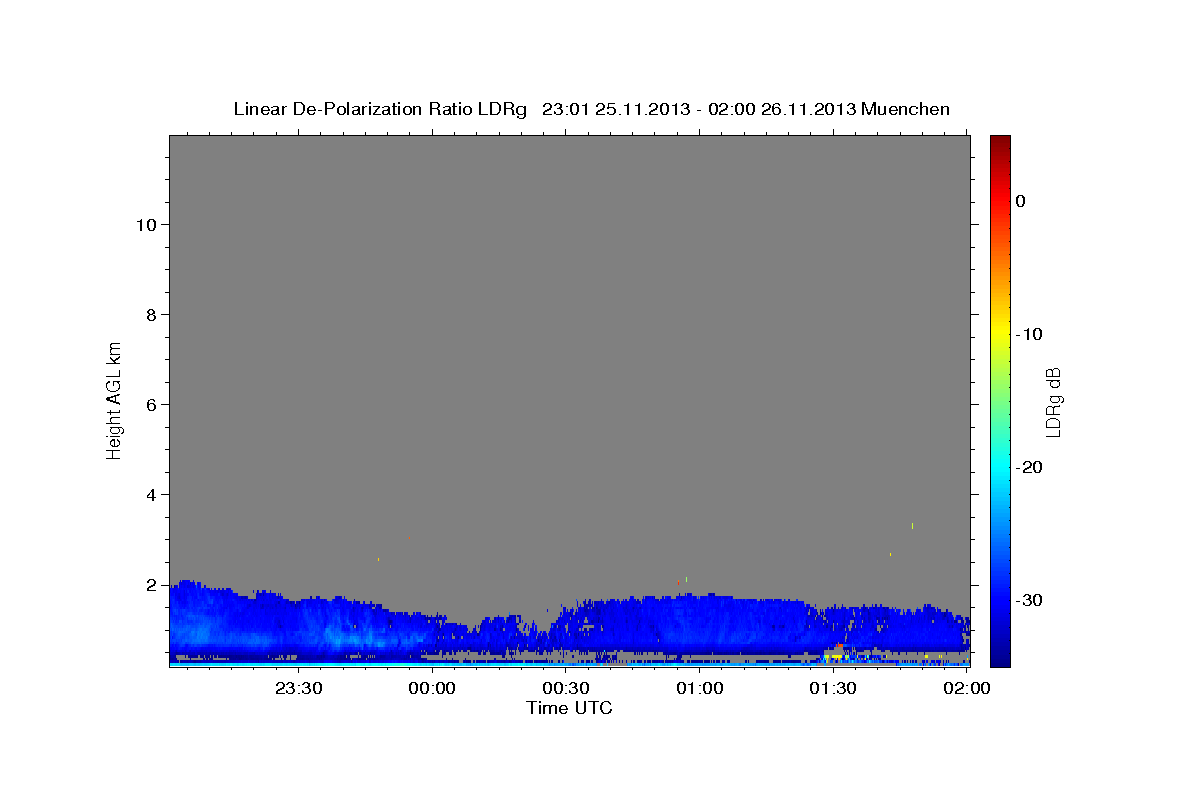Click the colorbar value 0

click(x=1020, y=201)
